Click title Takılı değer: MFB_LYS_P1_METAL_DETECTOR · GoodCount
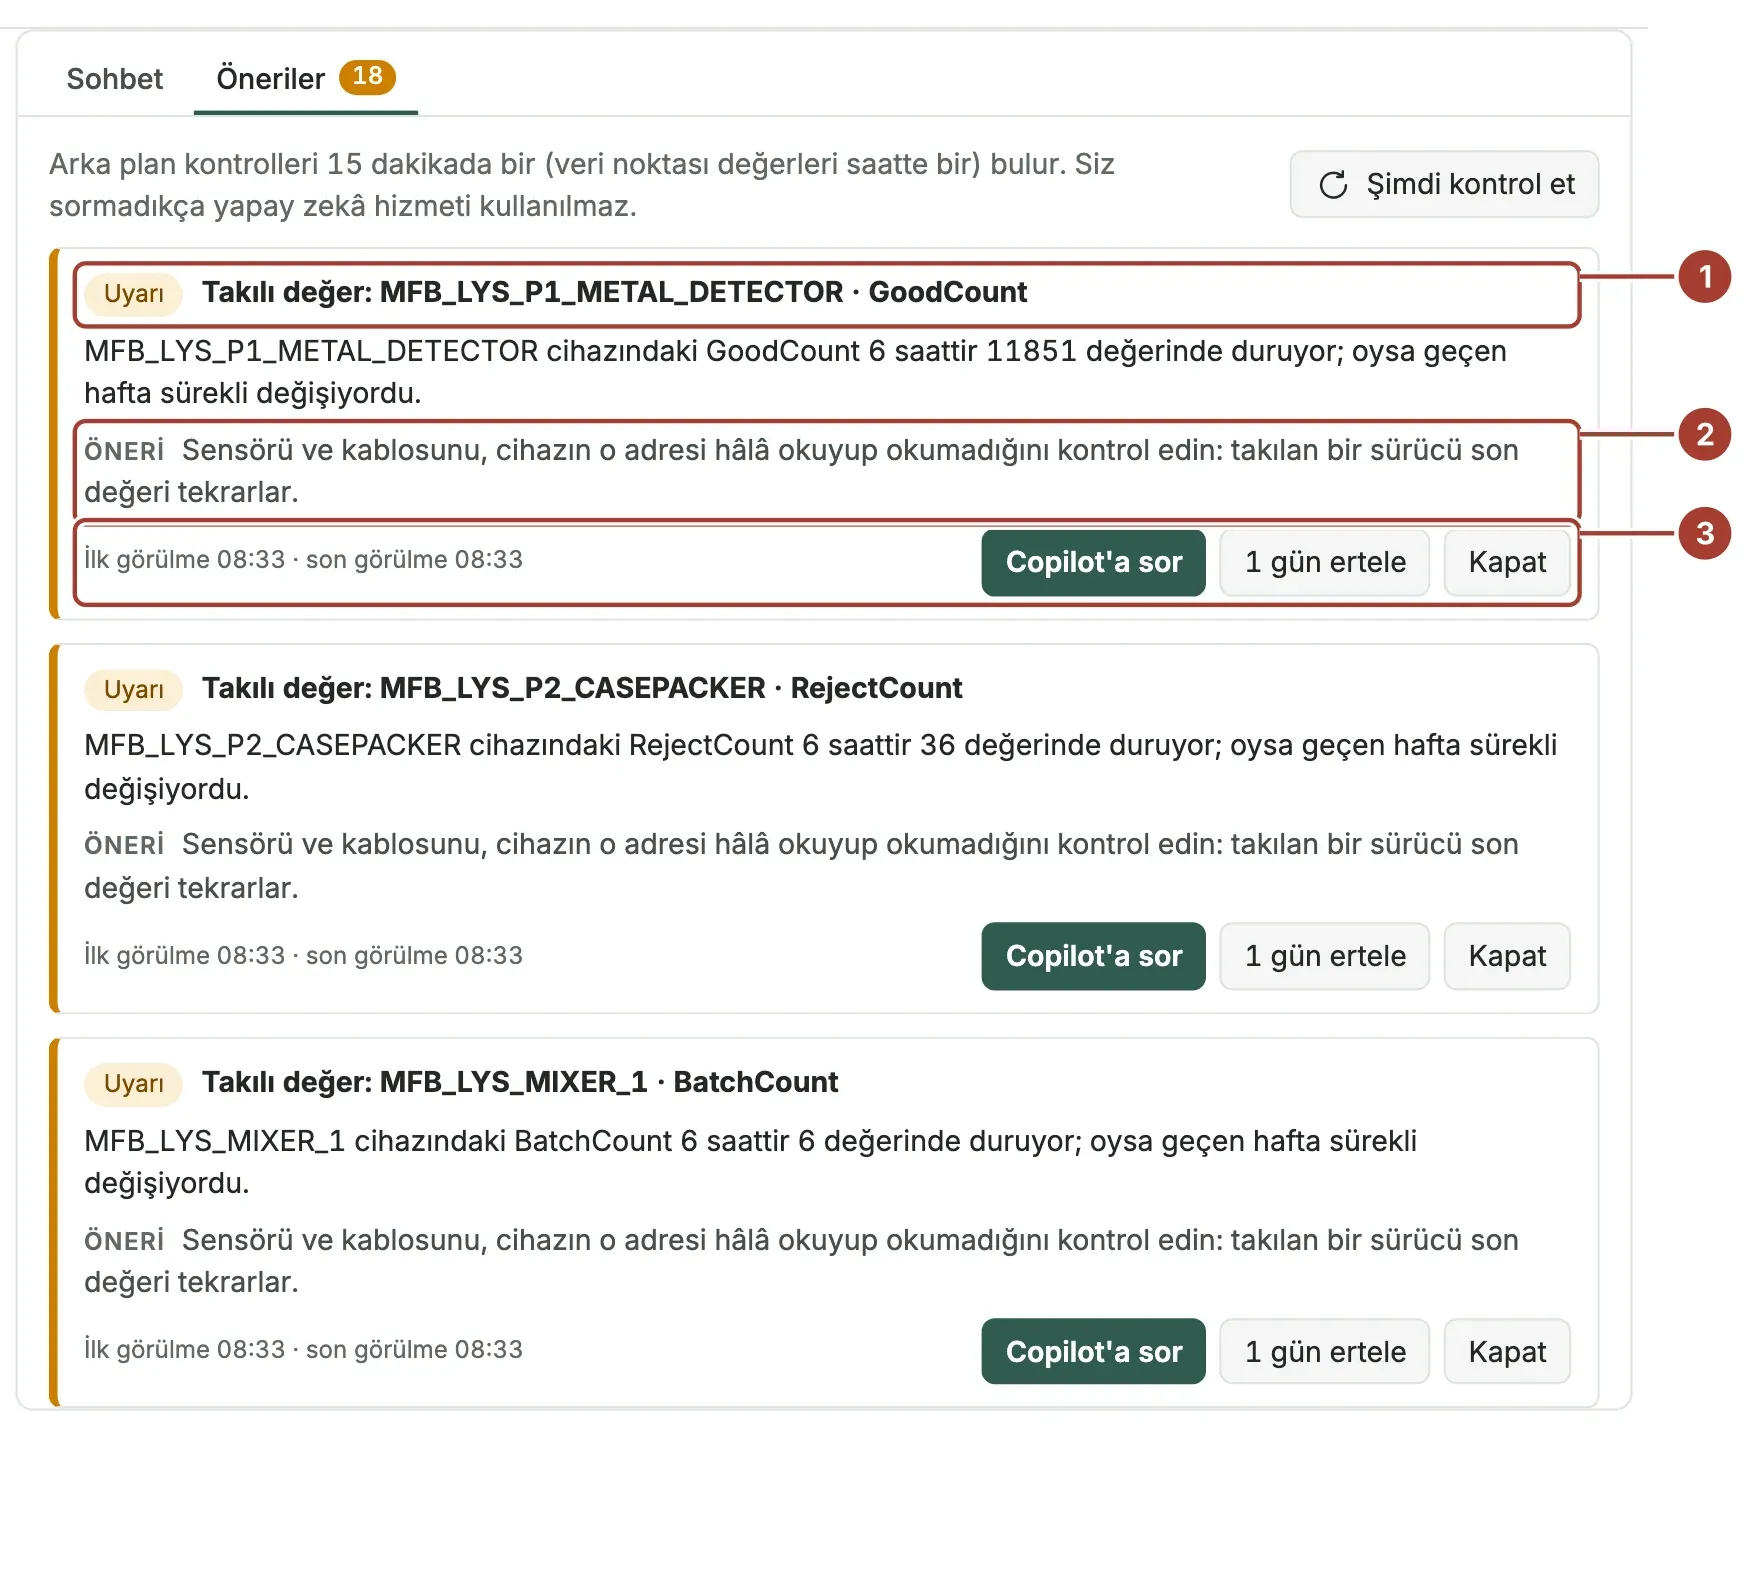 614,292
